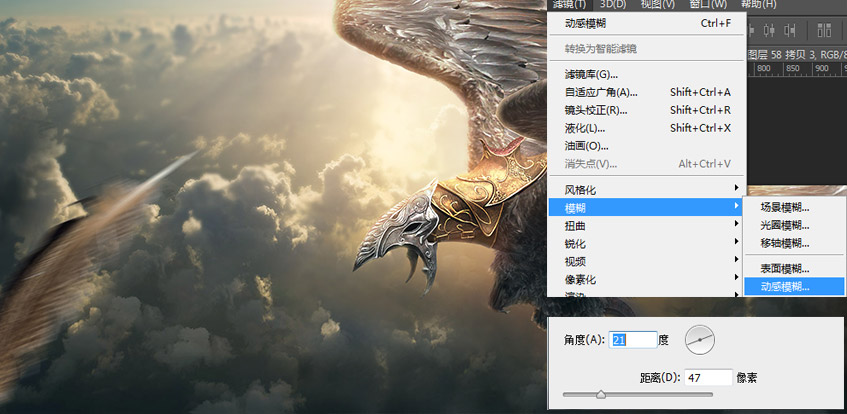Click the greyed-out 消失点(V)... entry
847x414 pixels.
(647, 164)
